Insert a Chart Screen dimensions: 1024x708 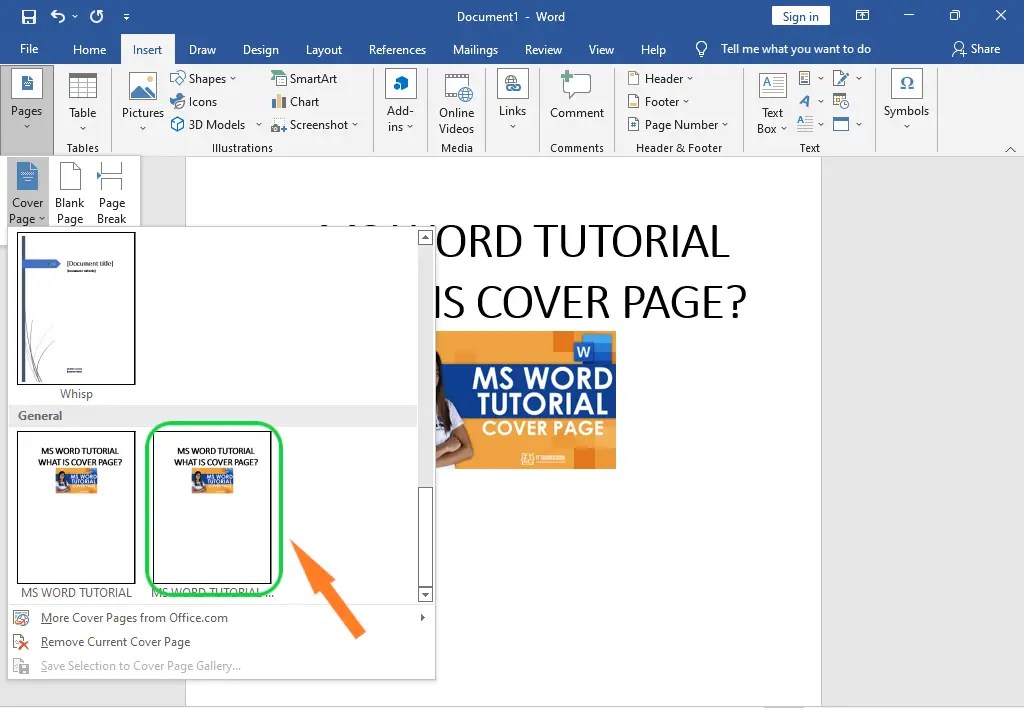295,101
